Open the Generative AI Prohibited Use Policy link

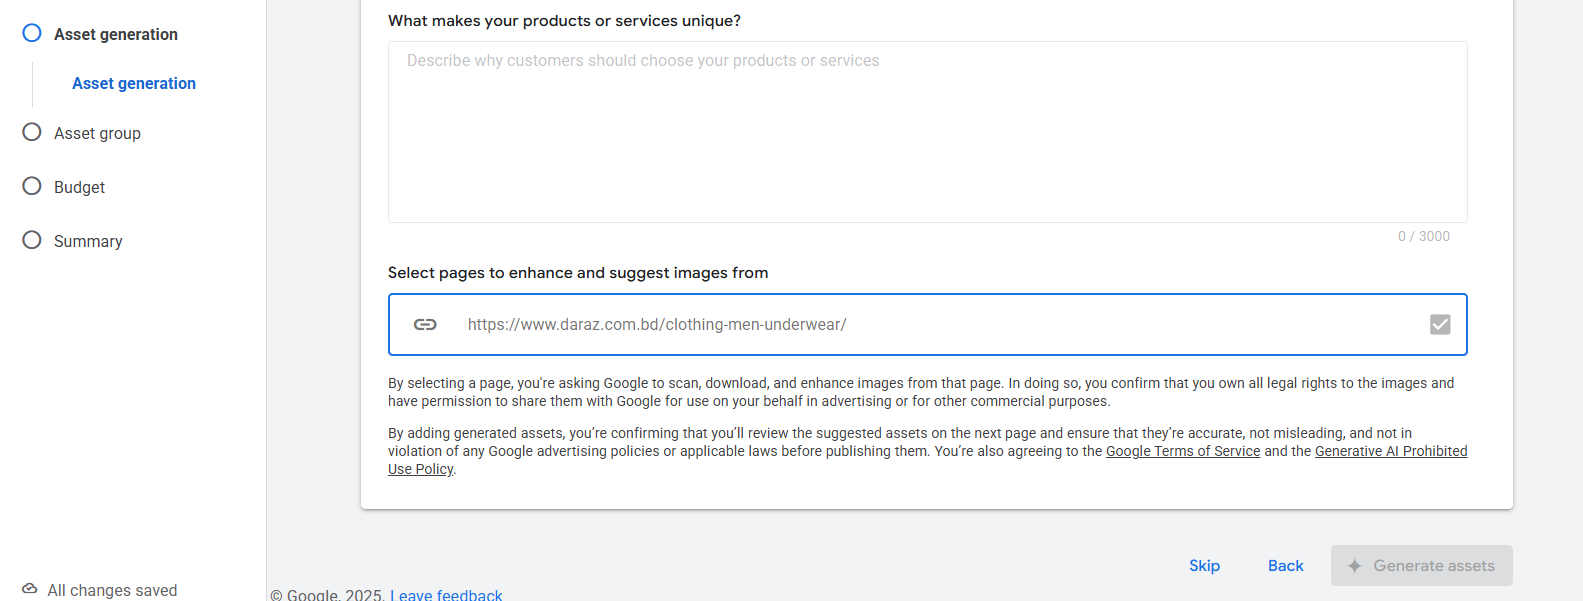click(x=1390, y=451)
